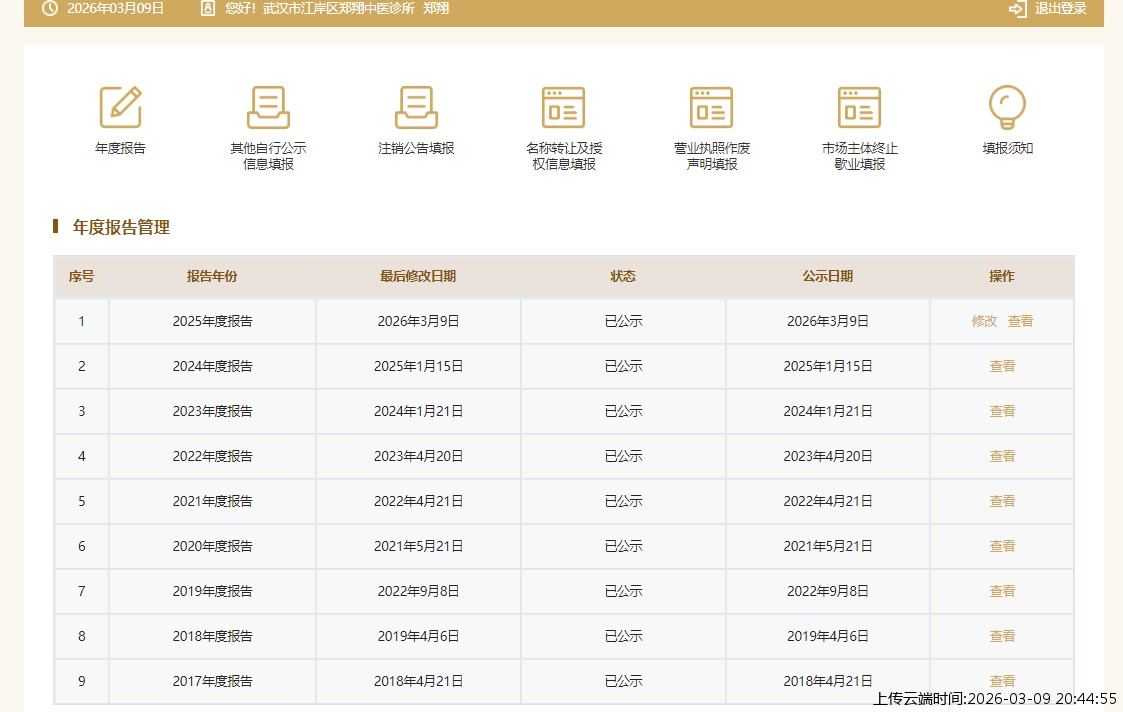Open the 营业执照作废声明填报 icon
The height and width of the screenshot is (712, 1123).
pos(711,107)
